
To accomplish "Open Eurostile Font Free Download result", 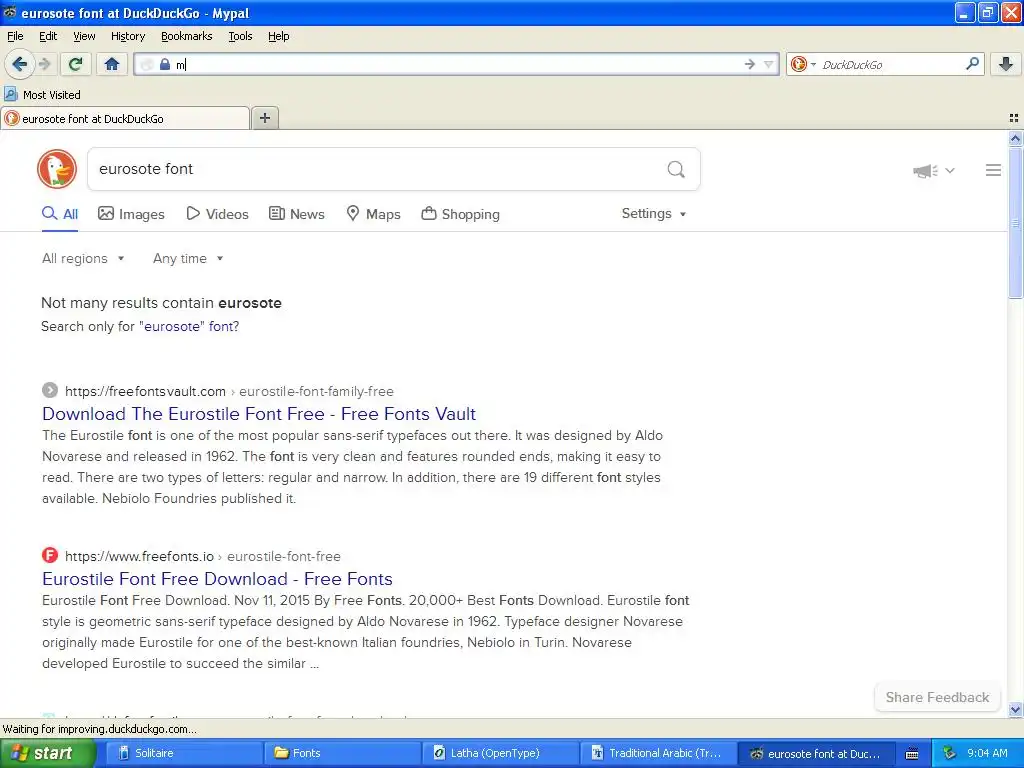I will (x=217, y=579).
